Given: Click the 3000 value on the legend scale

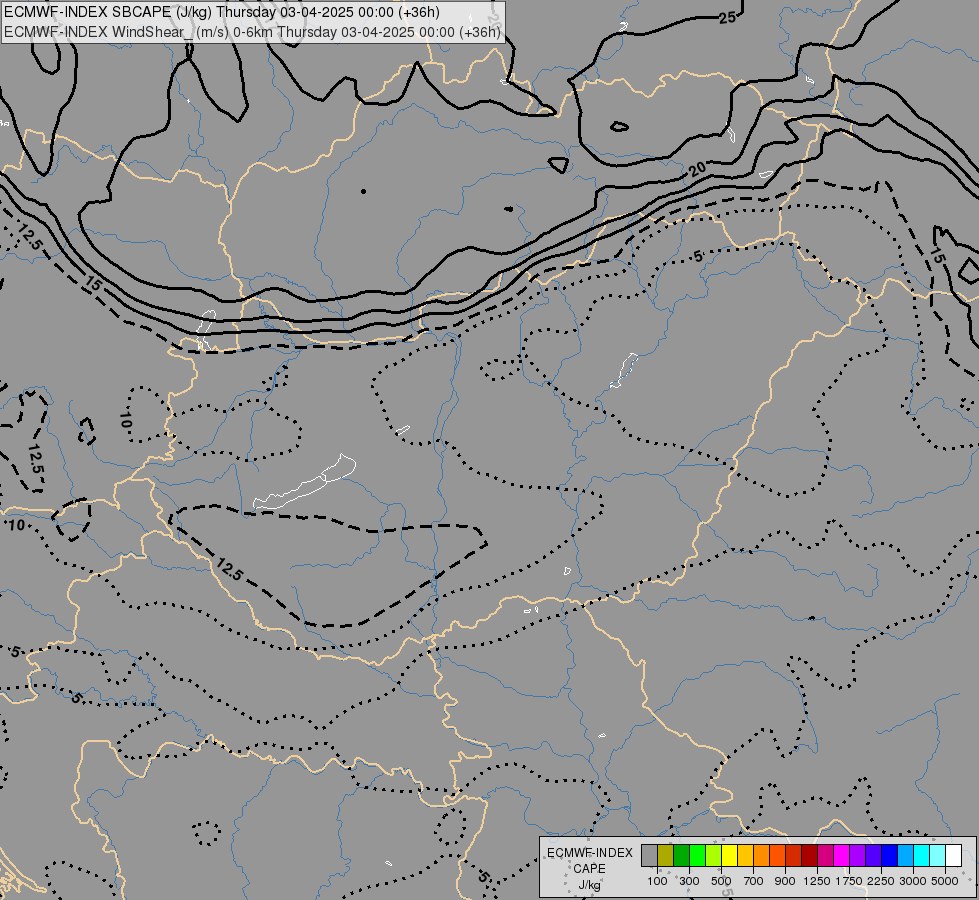Looking at the screenshot, I should [x=913, y=881].
